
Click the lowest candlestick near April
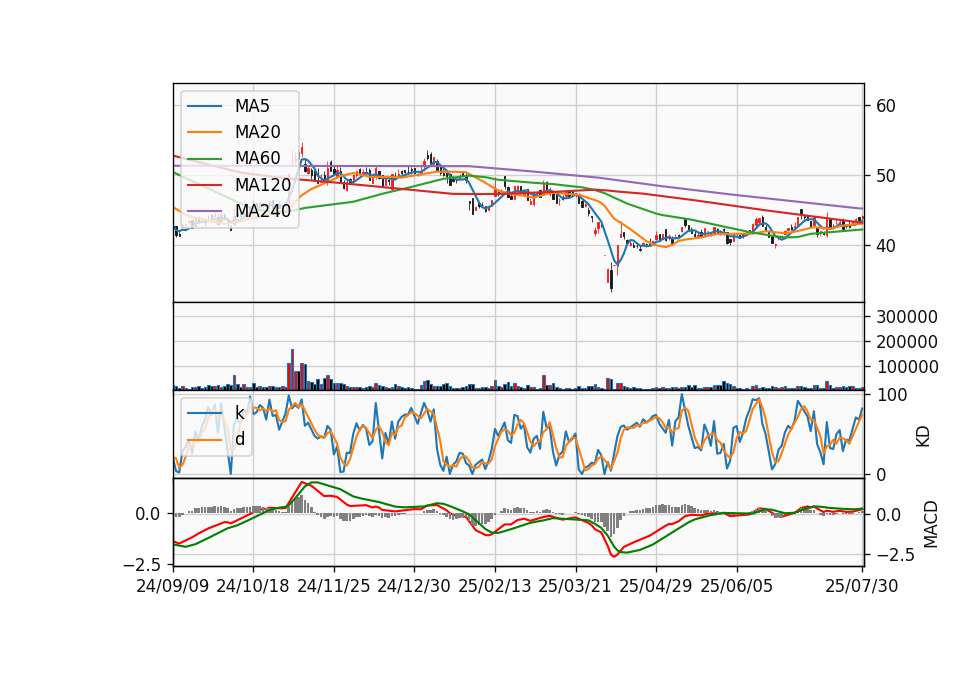point(611,277)
